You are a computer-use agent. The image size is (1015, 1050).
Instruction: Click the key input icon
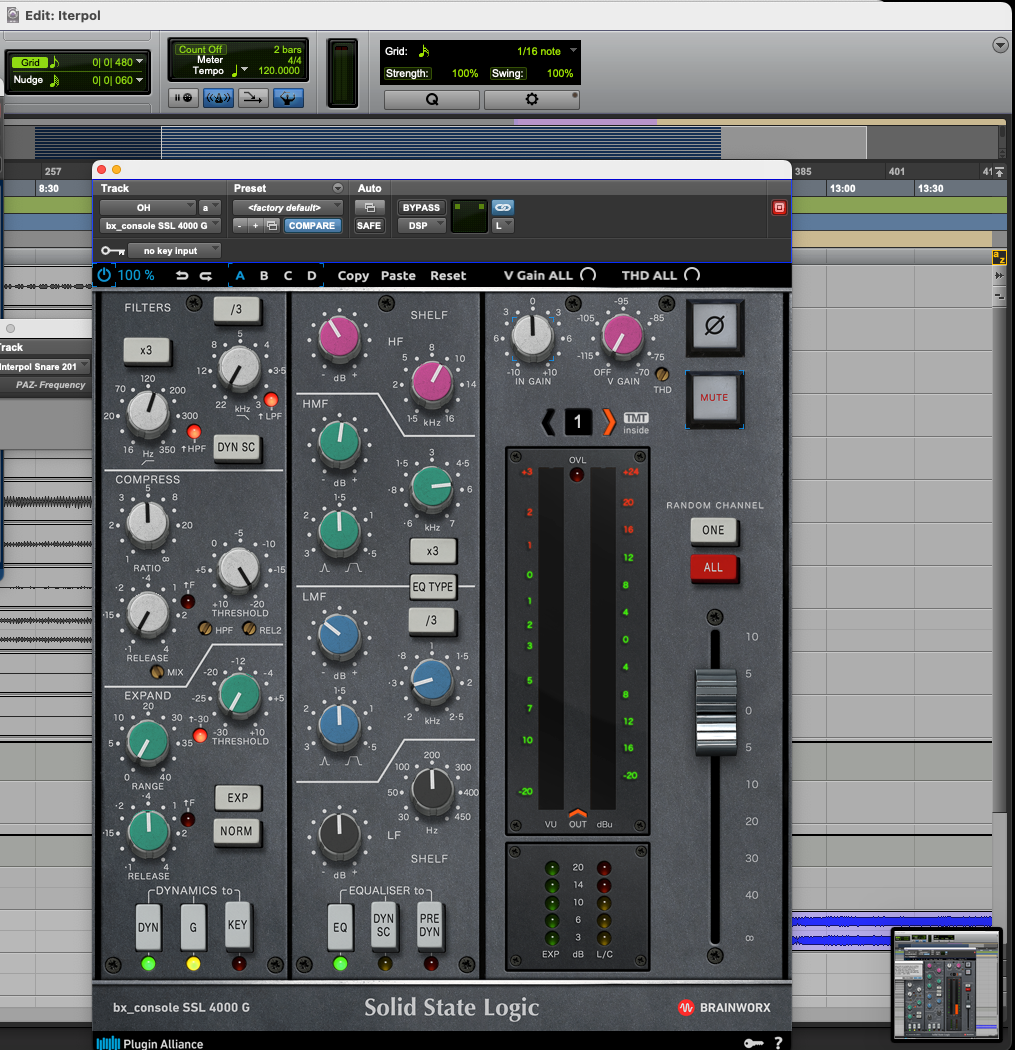[112, 250]
